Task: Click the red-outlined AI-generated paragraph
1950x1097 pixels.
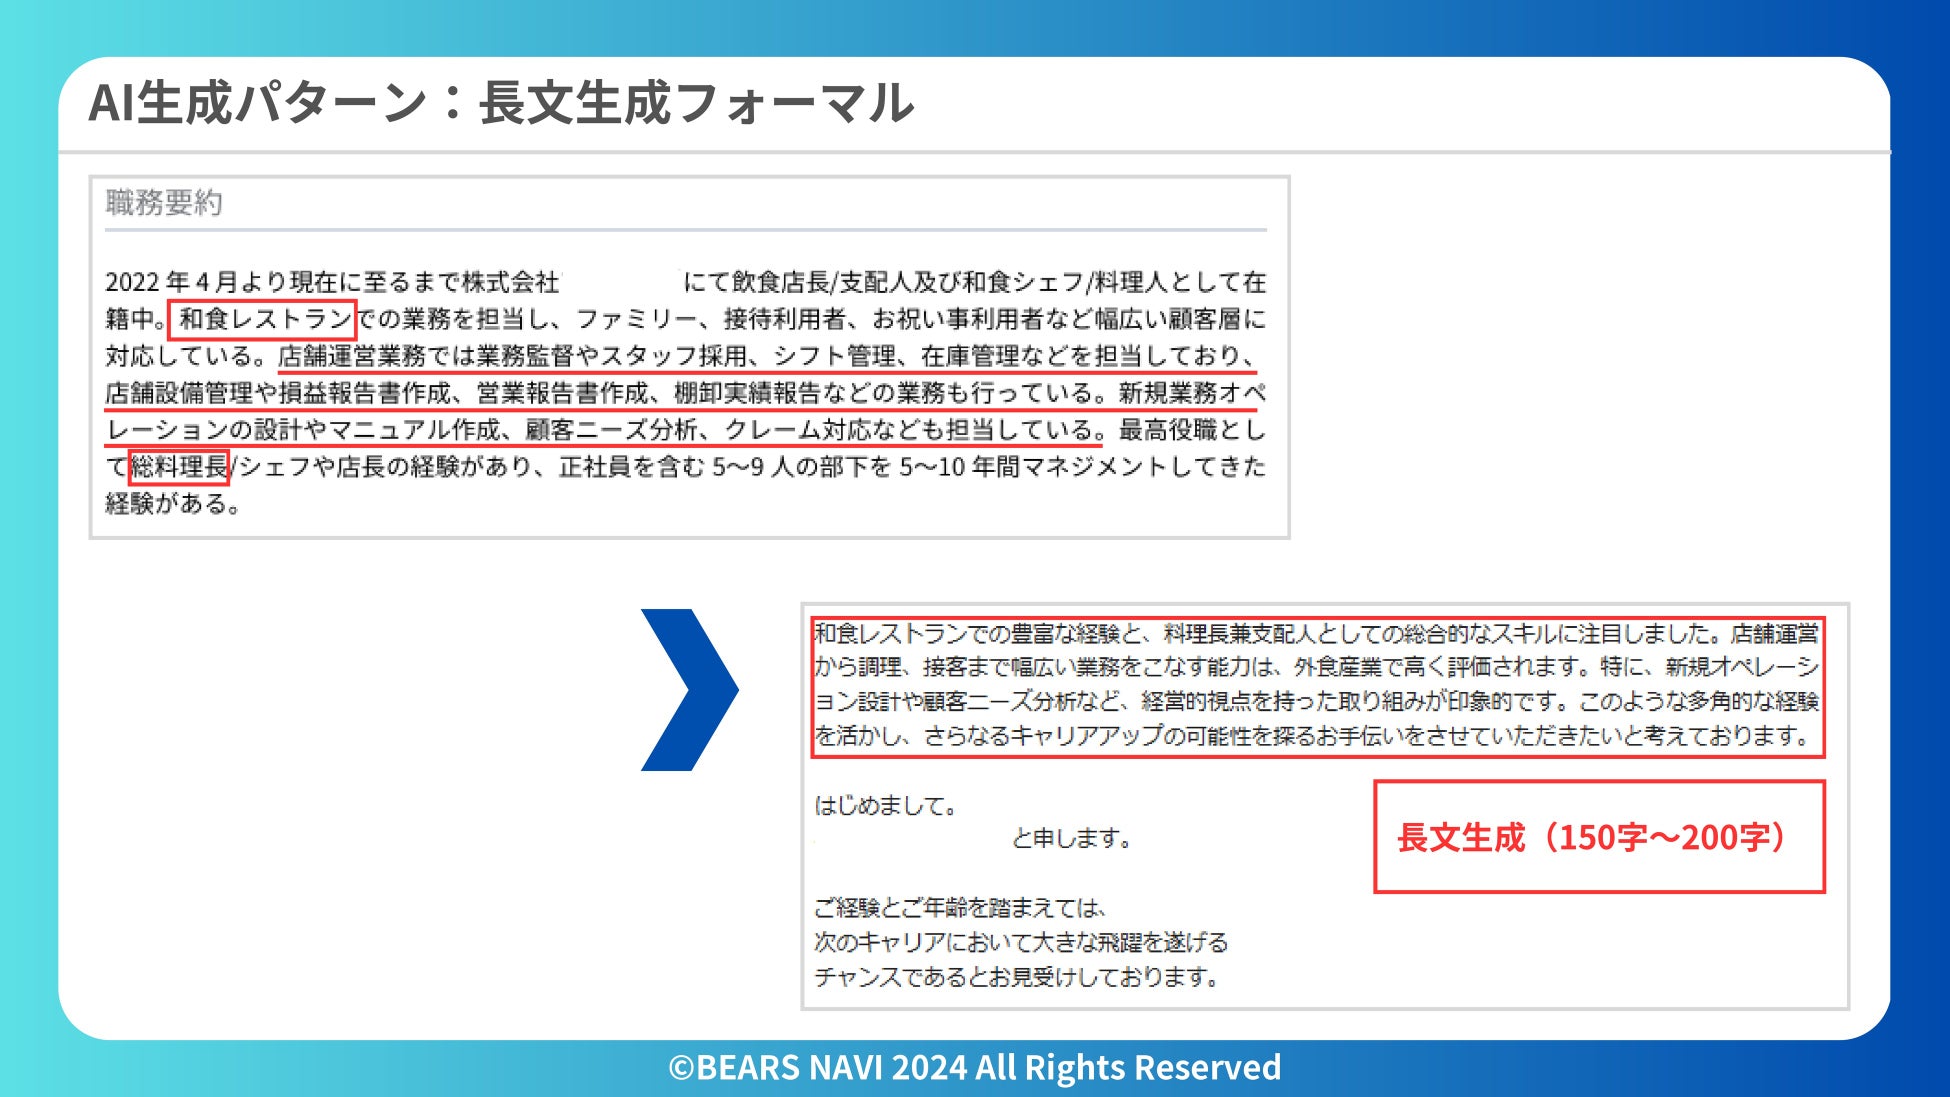Action: [1316, 686]
